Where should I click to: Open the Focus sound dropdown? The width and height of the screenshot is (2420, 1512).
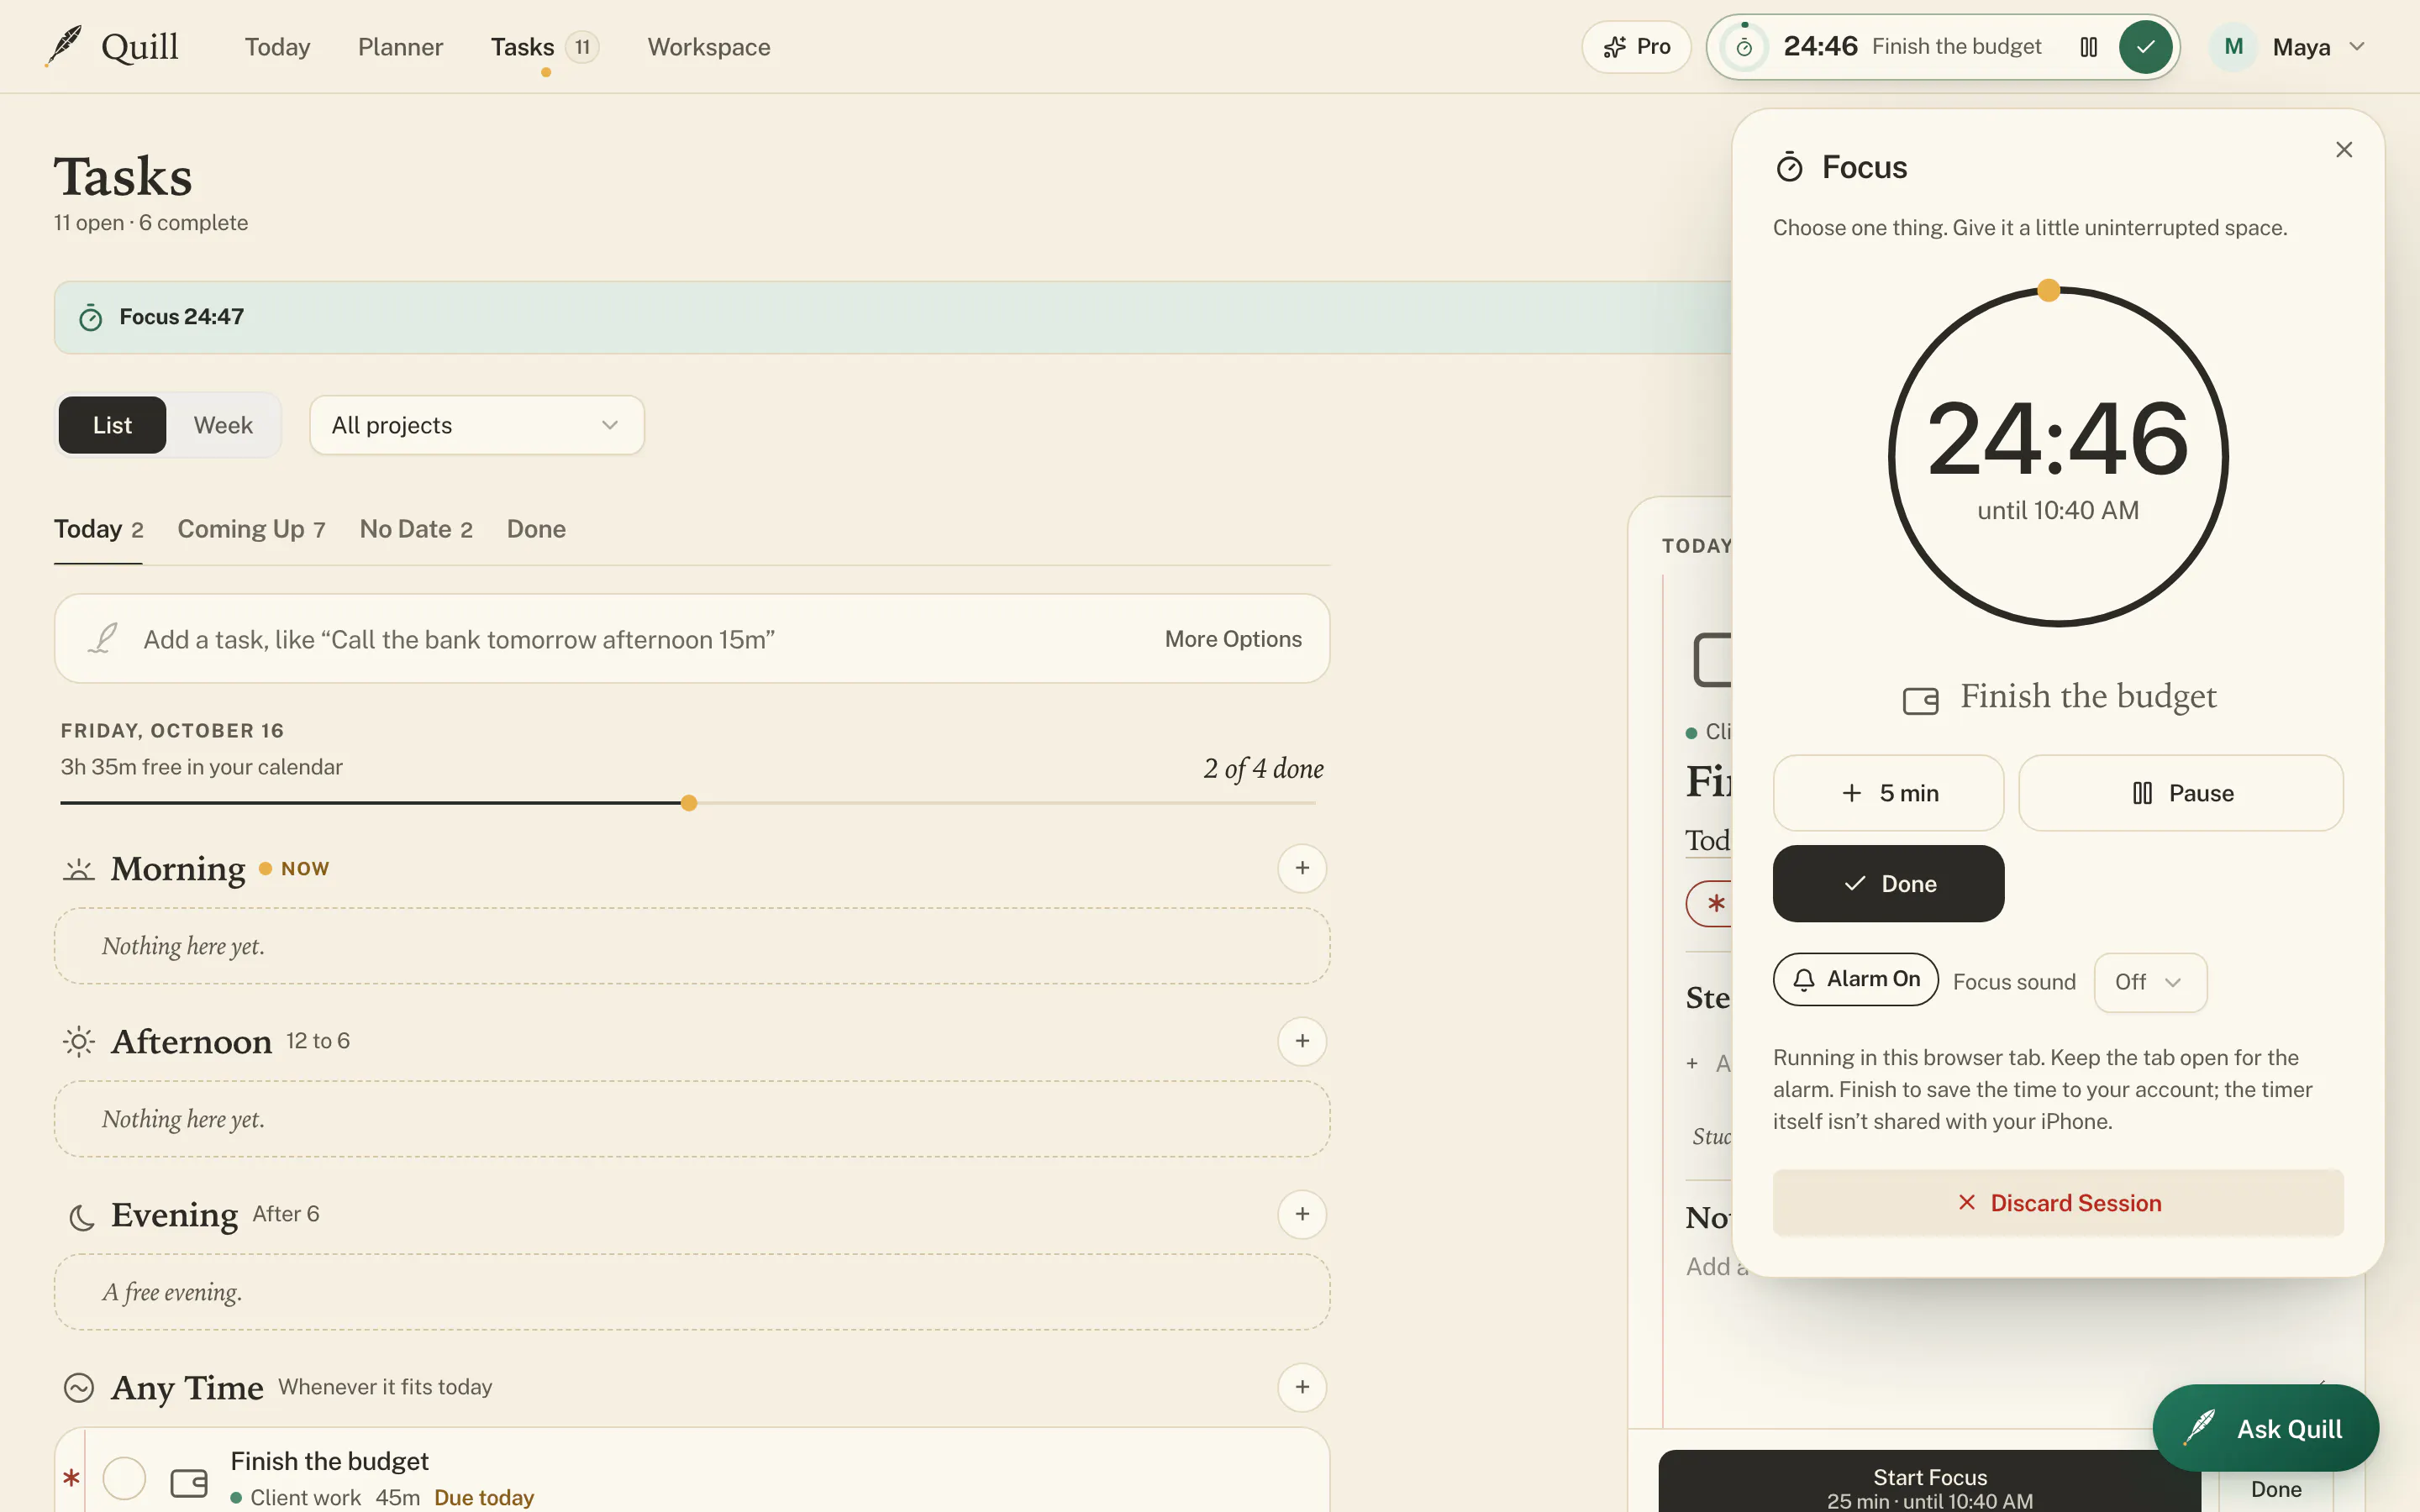(x=2150, y=982)
